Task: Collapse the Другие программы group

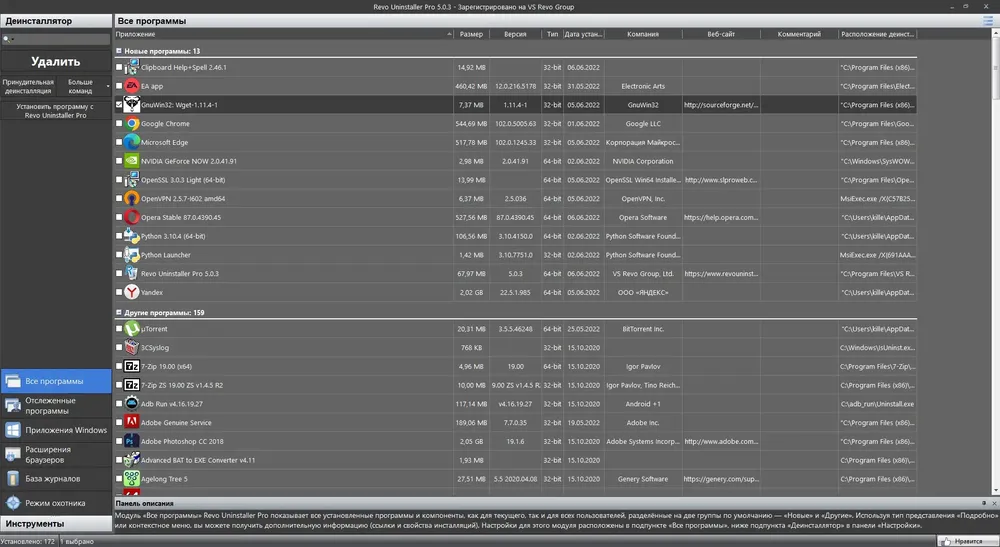Action: (x=119, y=312)
